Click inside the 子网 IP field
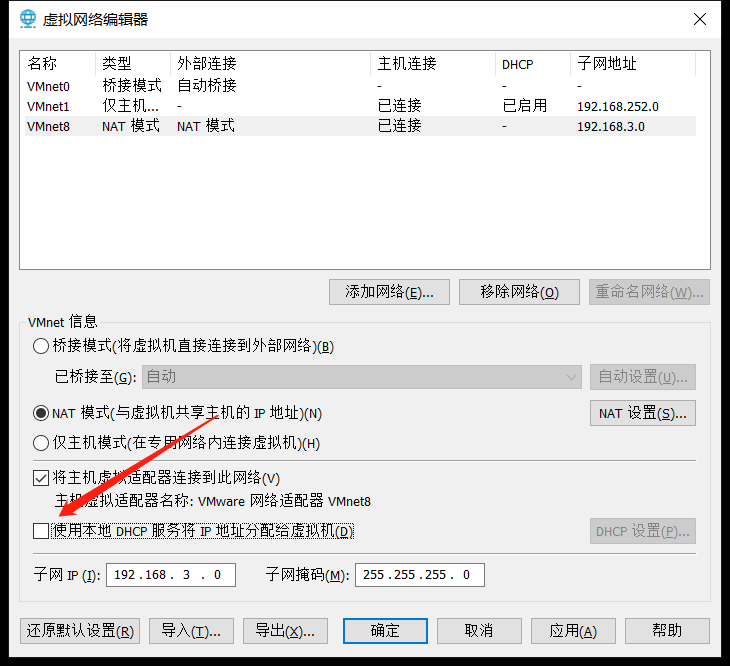 [170, 575]
